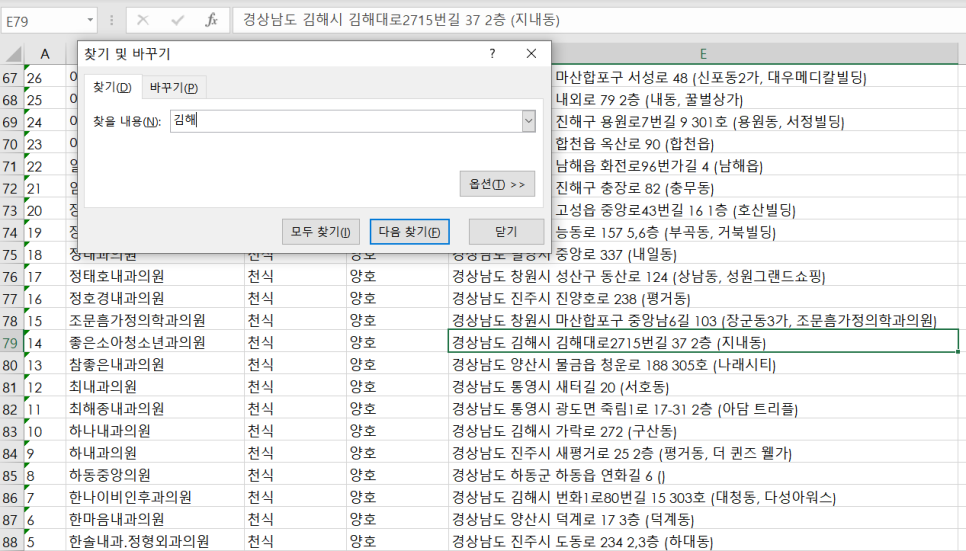Open the Insert Function fx icon

[x=211, y=20]
